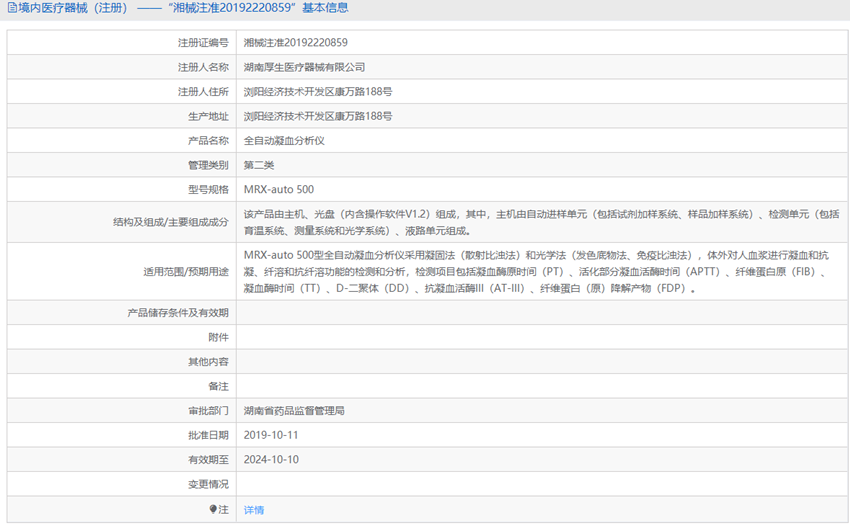Screen dimensions: 850x525
Task: Select registration number 湘械注准20192220859 value
Action: tap(296, 43)
